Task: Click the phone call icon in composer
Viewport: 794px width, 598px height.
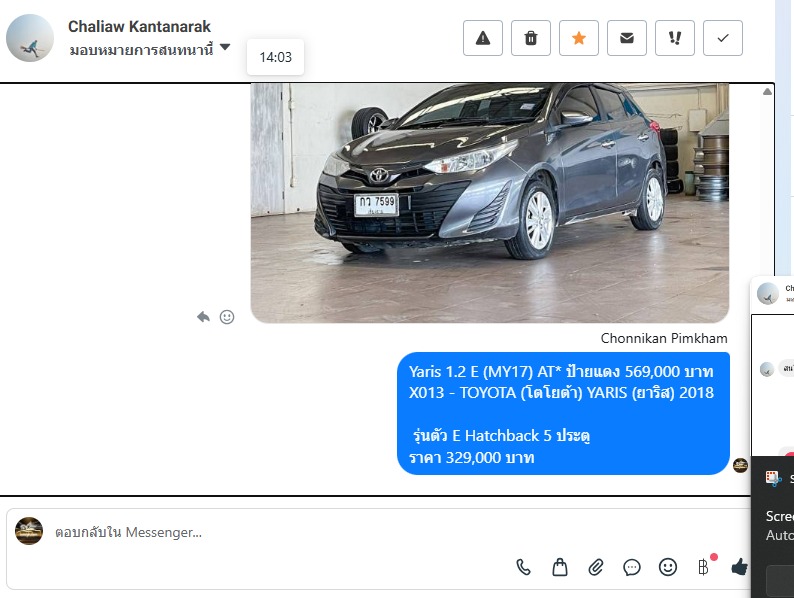Action: (x=523, y=567)
